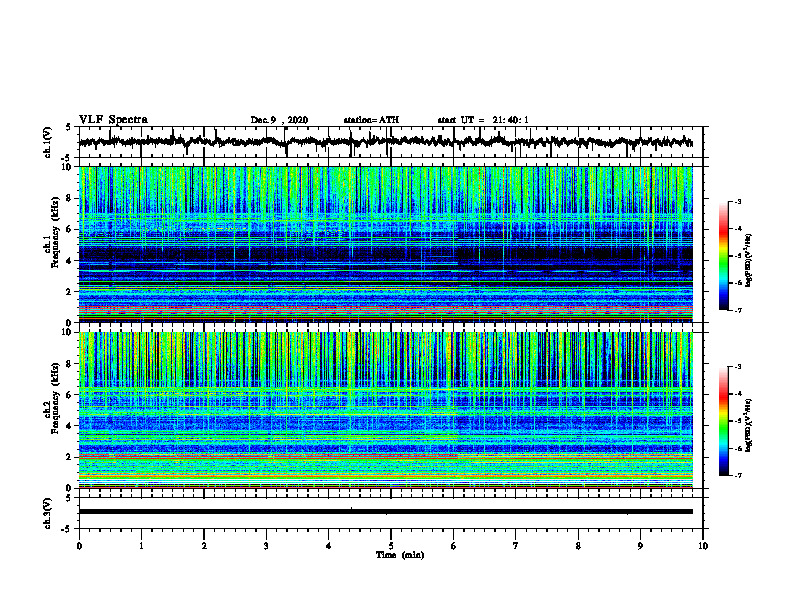Click time axis tick label "1"

pos(141,546)
